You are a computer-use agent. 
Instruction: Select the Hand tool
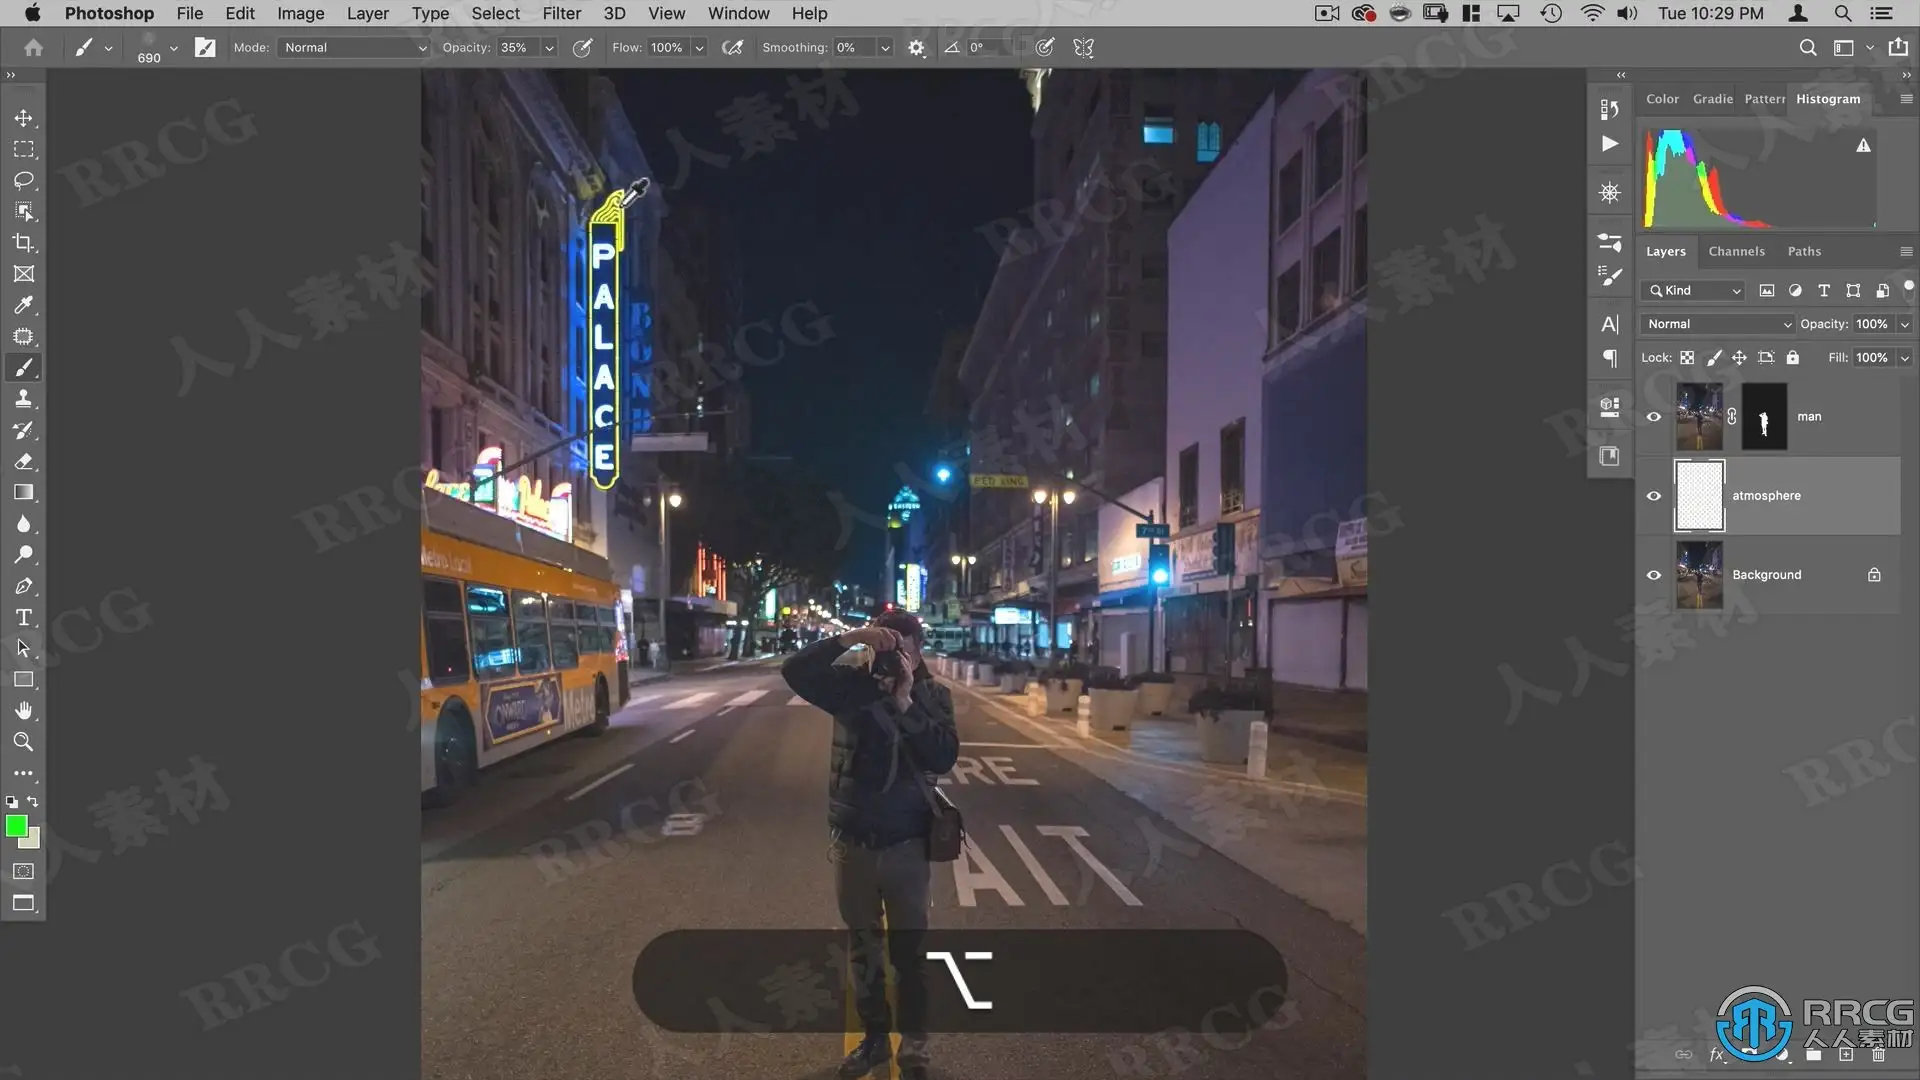pos(23,711)
